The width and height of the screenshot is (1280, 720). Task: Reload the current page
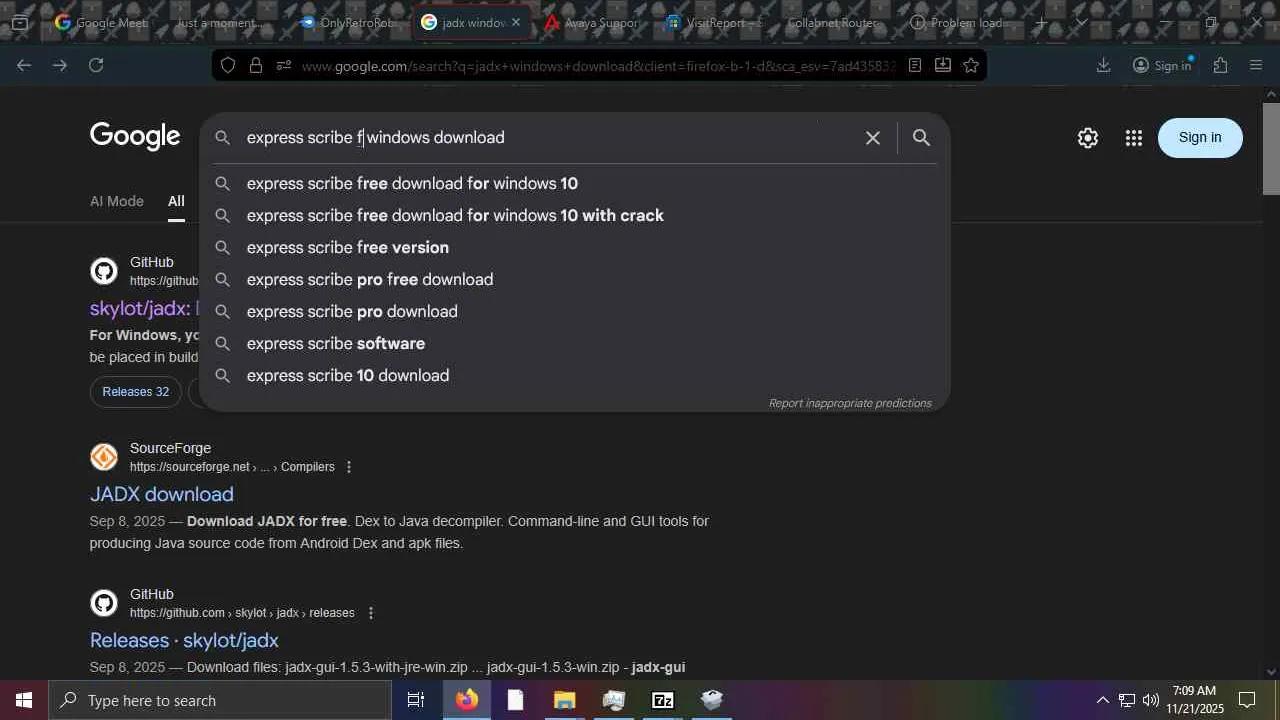click(x=96, y=65)
